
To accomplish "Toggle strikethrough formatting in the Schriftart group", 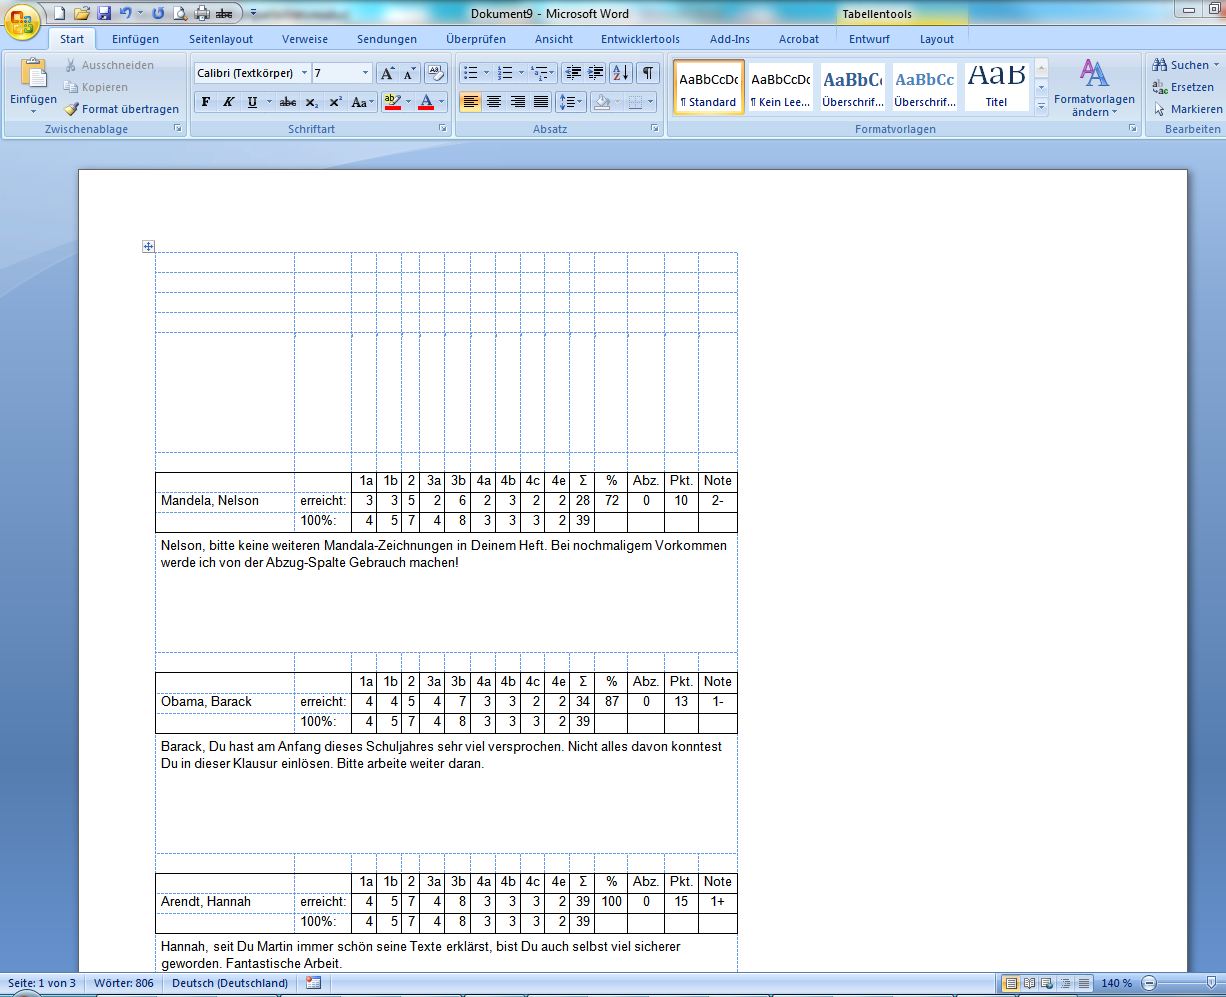I will 288,102.
